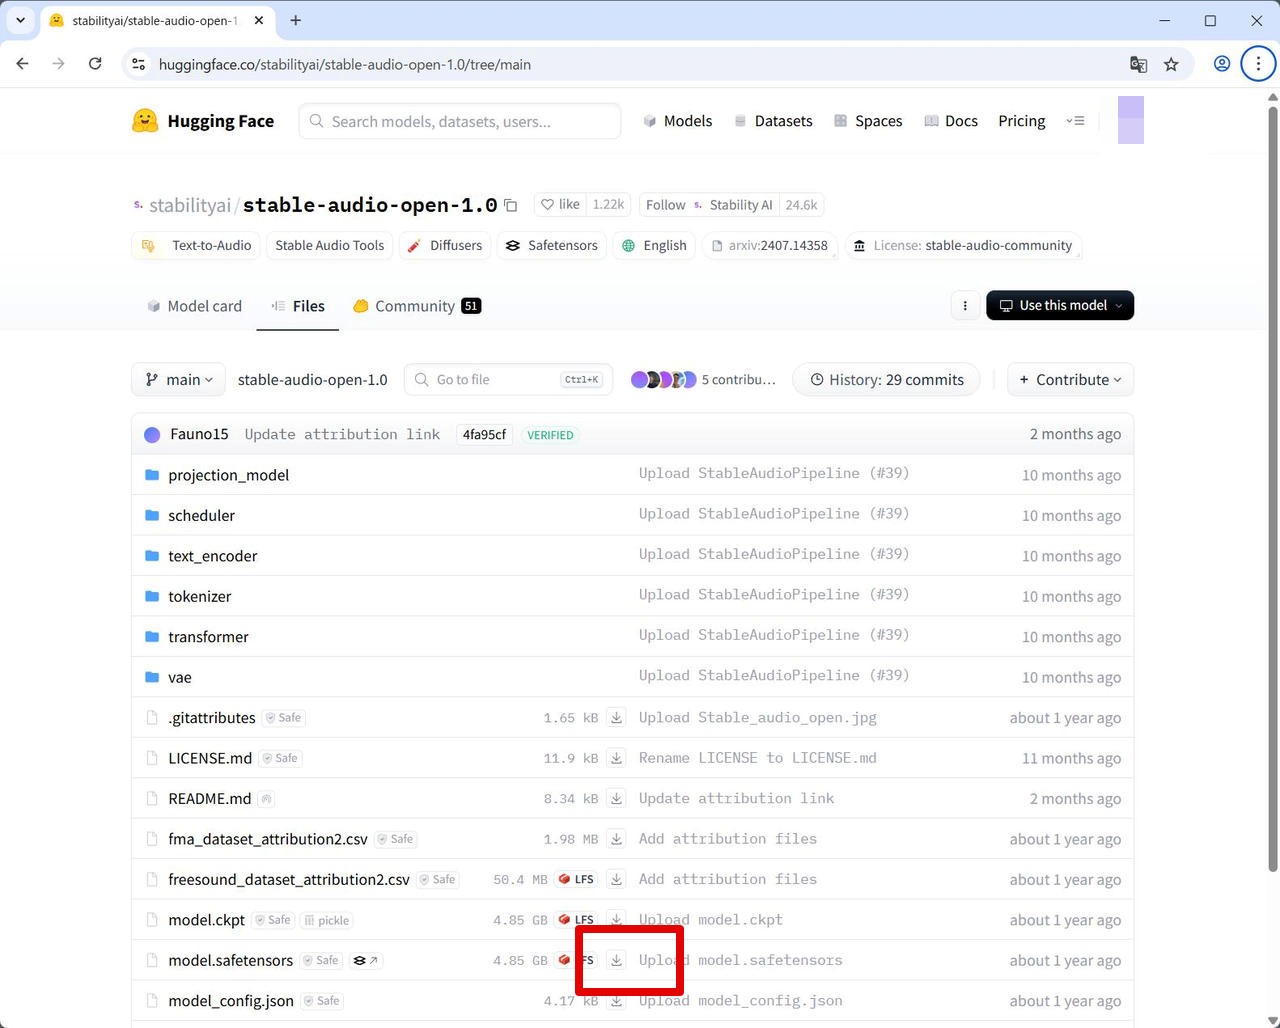Viewport: 1280px width, 1028px height.
Task: Open the navigation more-menu icon beside Pricing
Action: pyautogui.click(x=1075, y=121)
